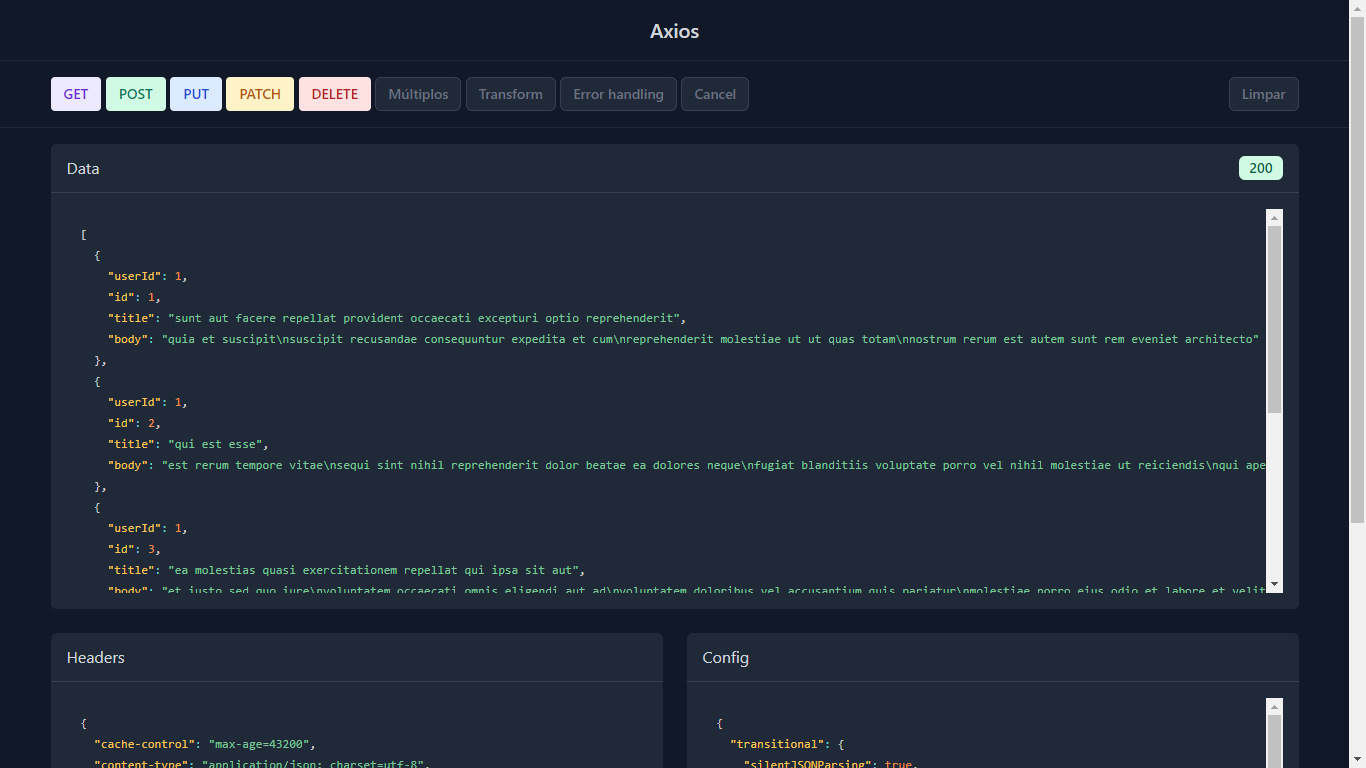Click the title value "qui est esse"
Viewport: 1366px width, 768px height.
point(215,444)
